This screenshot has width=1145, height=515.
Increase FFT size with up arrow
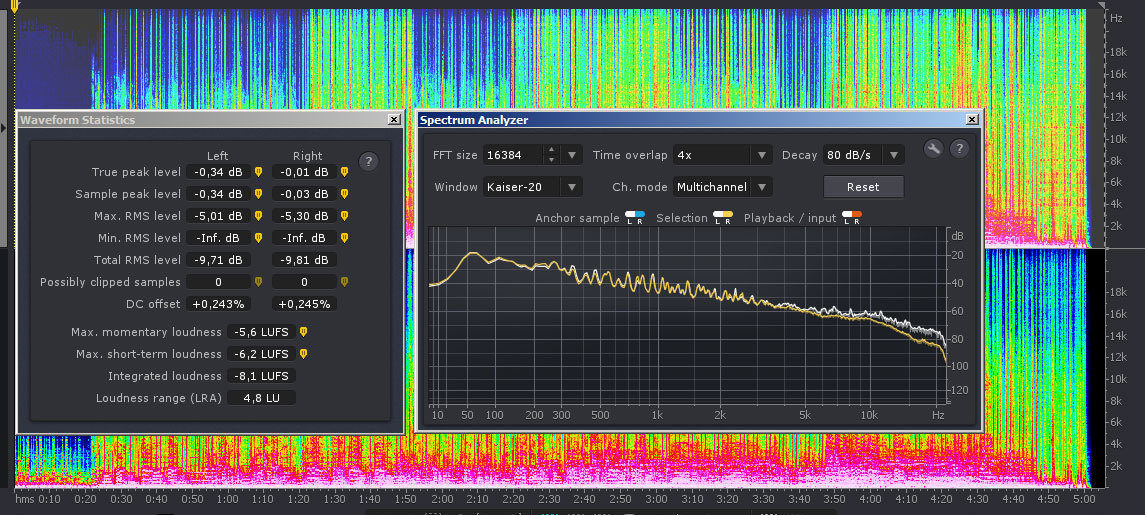[551, 150]
